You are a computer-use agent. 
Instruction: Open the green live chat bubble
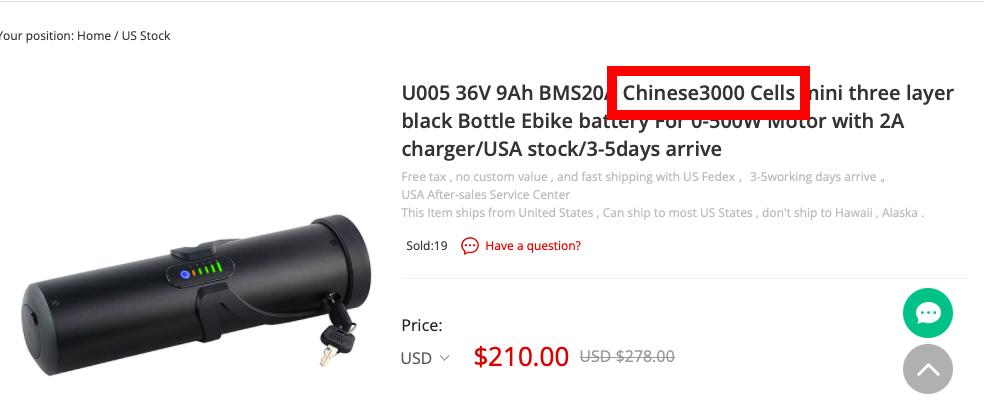pos(928,313)
